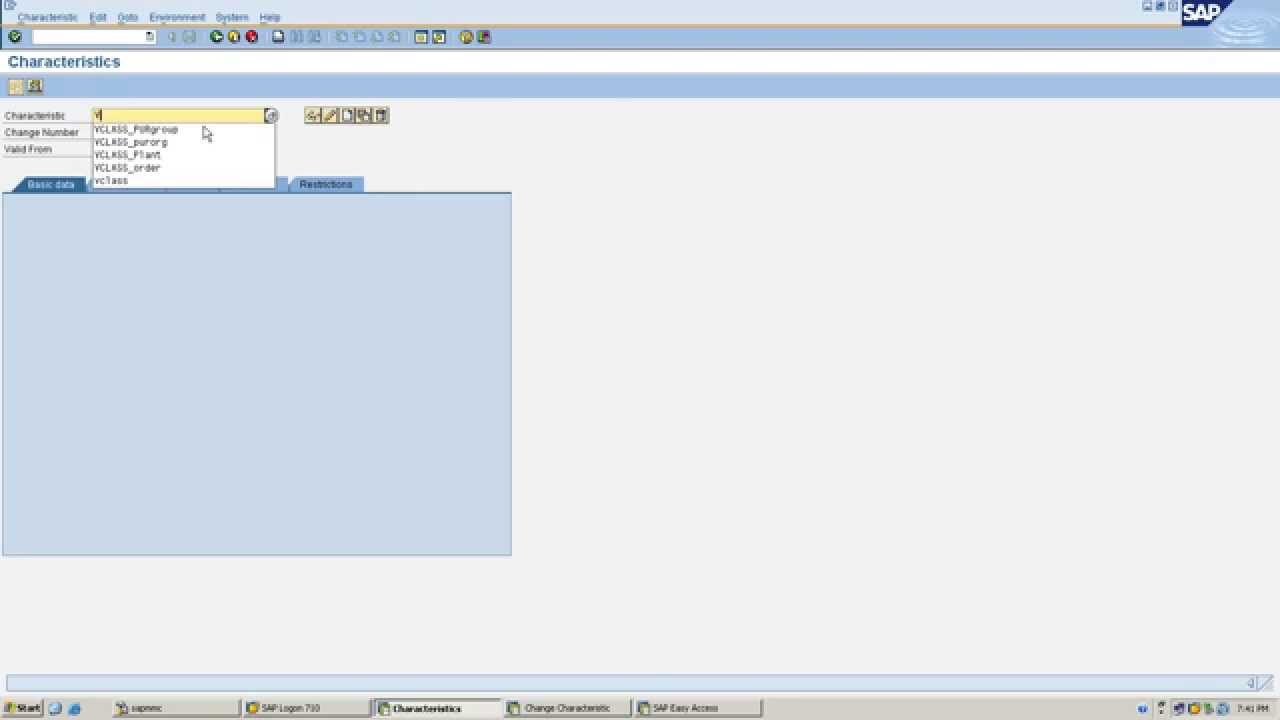1280x720 pixels.
Task: Switch to the Basic data tab
Action: click(50, 185)
